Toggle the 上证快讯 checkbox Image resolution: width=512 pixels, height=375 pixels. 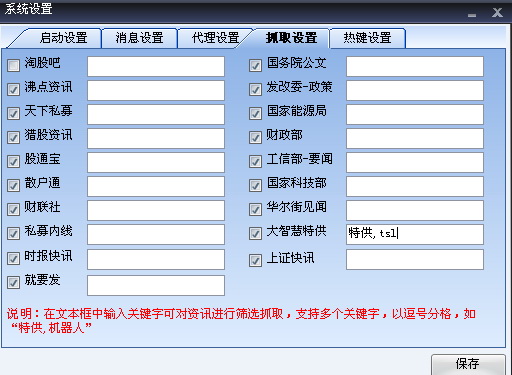point(255,260)
